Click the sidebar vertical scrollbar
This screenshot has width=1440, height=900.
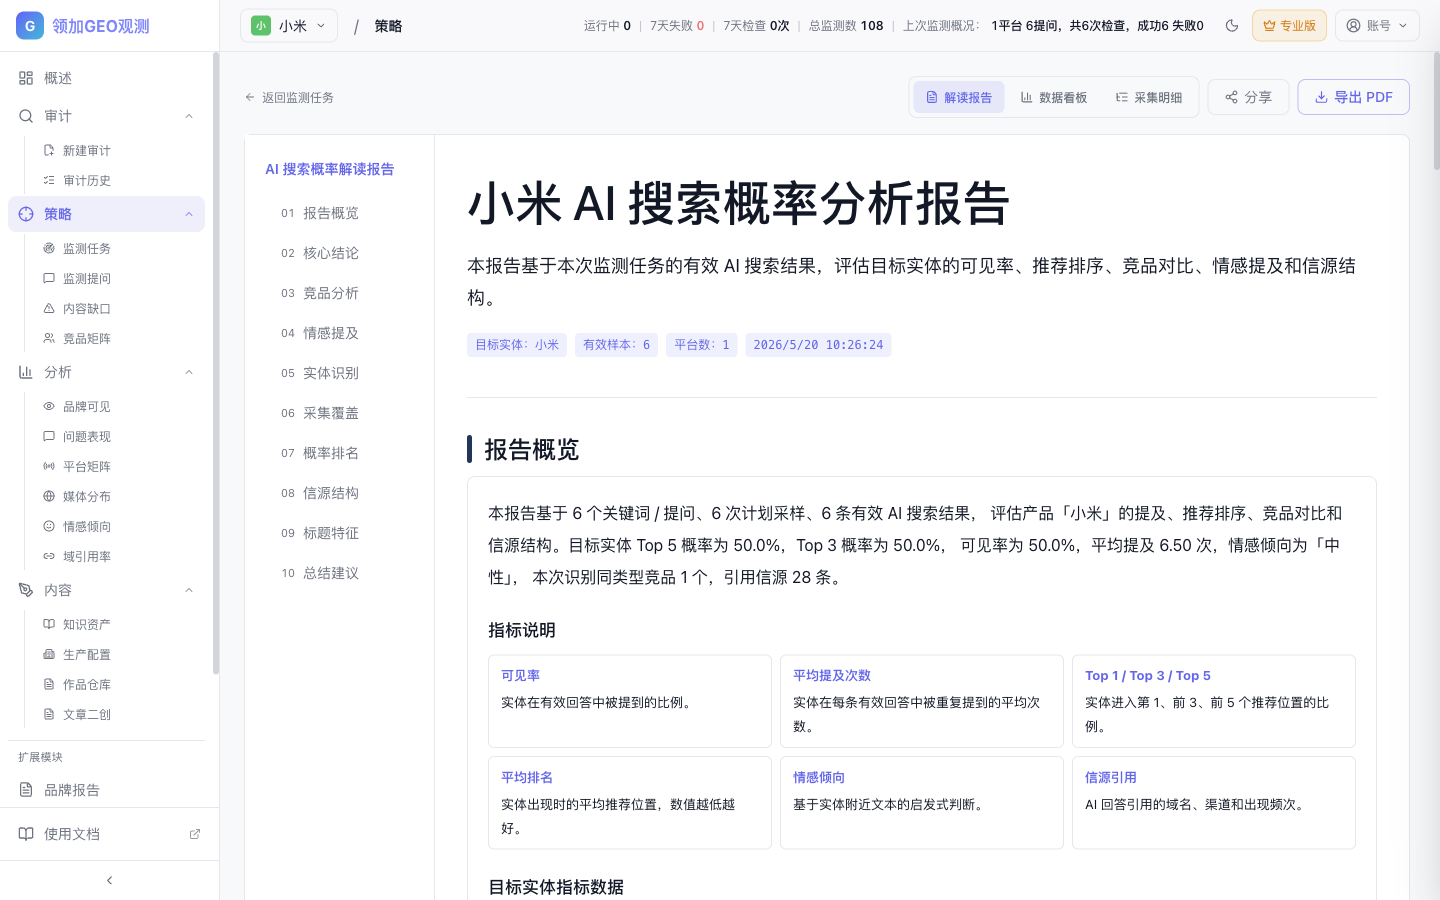click(215, 363)
